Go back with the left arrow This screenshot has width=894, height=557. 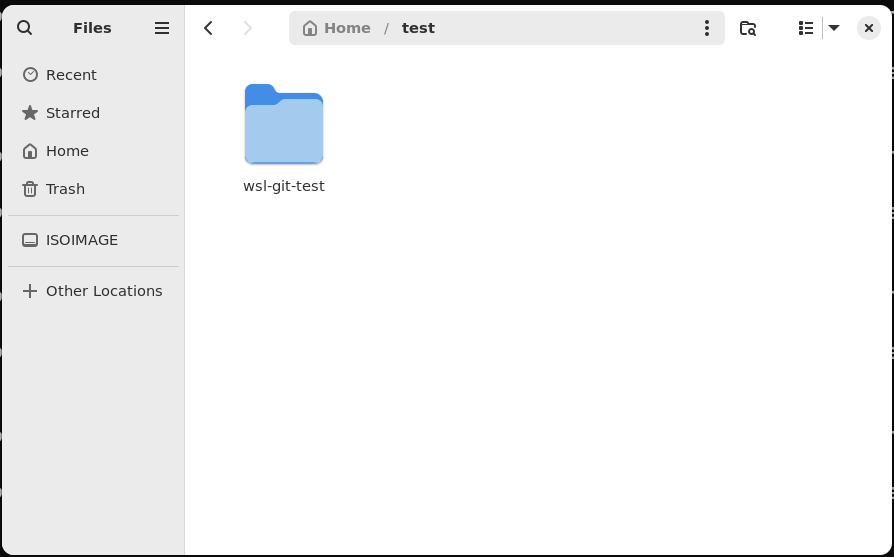pyautogui.click(x=208, y=28)
